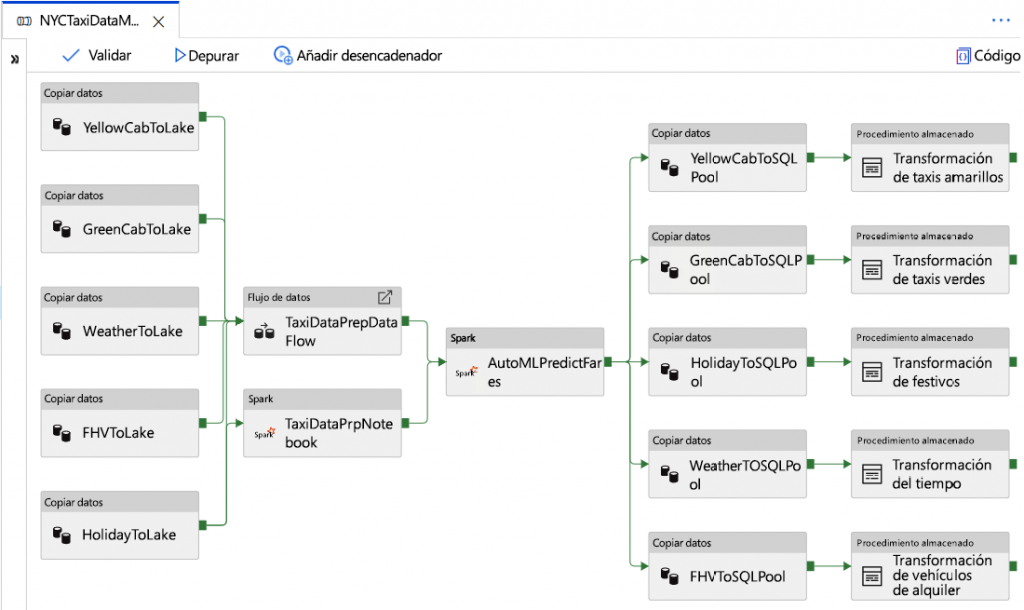Expand the collapsed left side panel
The image size is (1024, 610).
click(15, 60)
